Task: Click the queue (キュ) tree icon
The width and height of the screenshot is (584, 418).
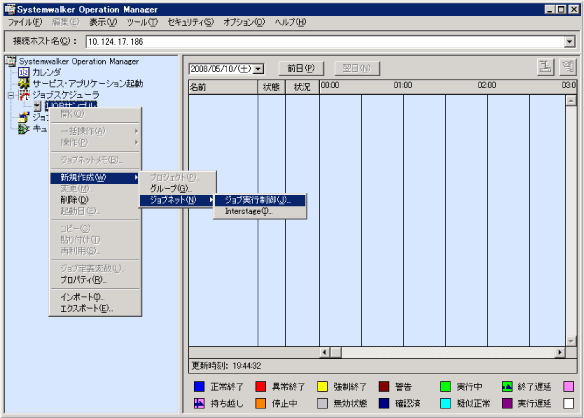Action: [x=23, y=129]
